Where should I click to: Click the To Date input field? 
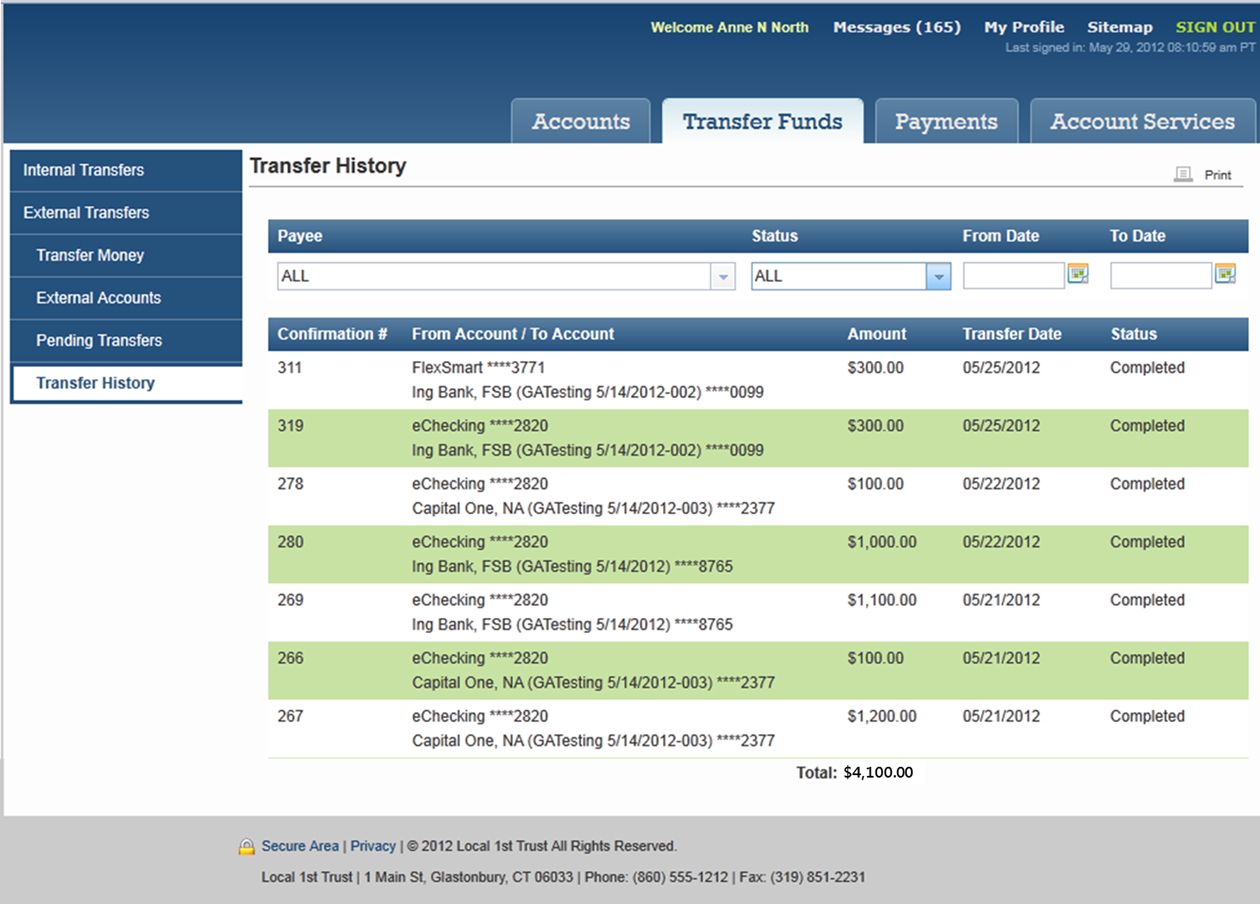[1160, 276]
